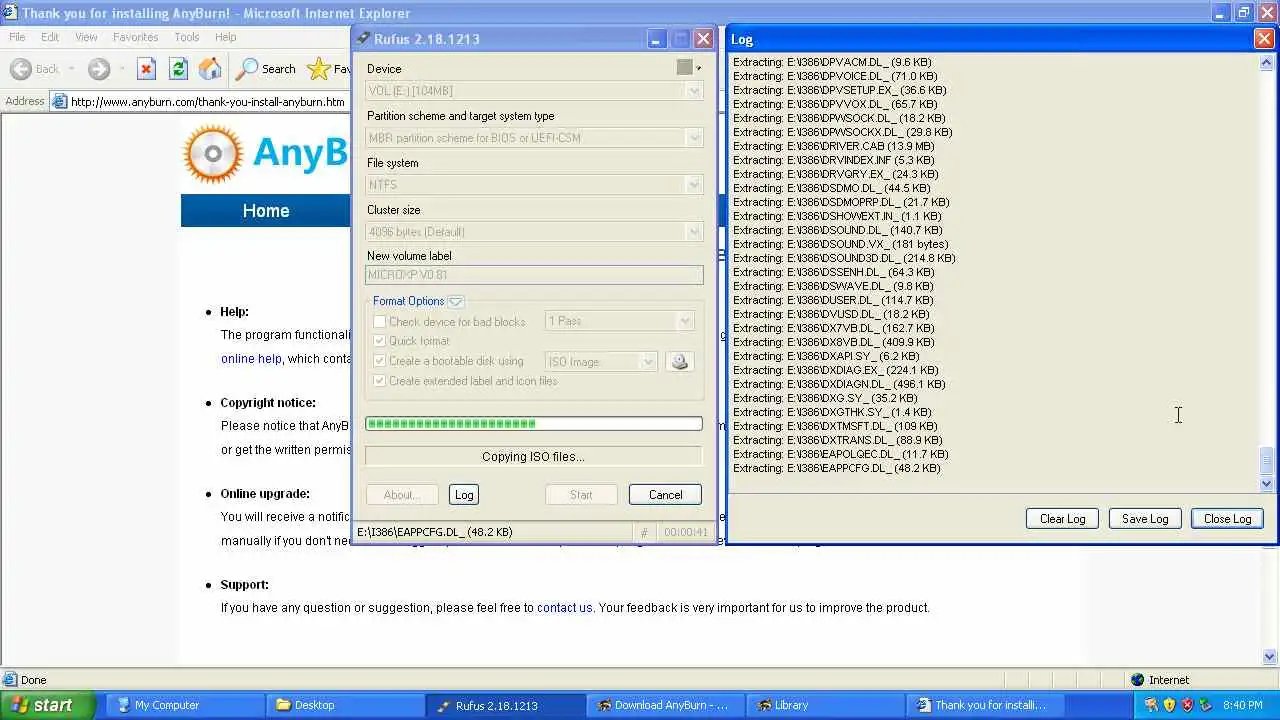Click the Home tab on AnyBurn site
This screenshot has width=1280, height=720.
click(x=266, y=211)
